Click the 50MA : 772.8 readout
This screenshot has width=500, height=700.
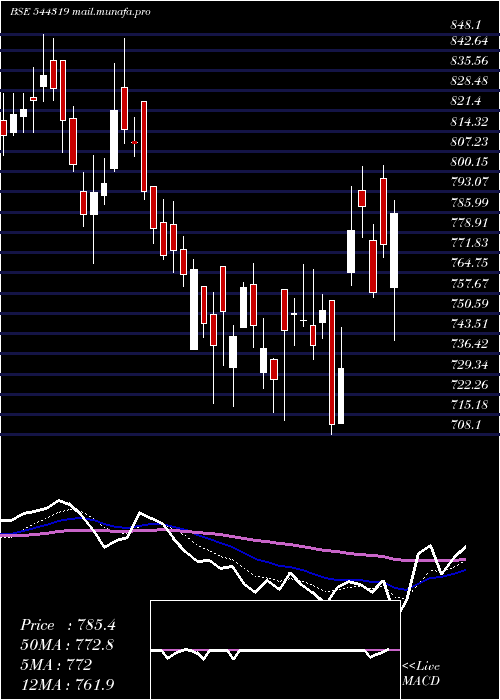coord(67,645)
